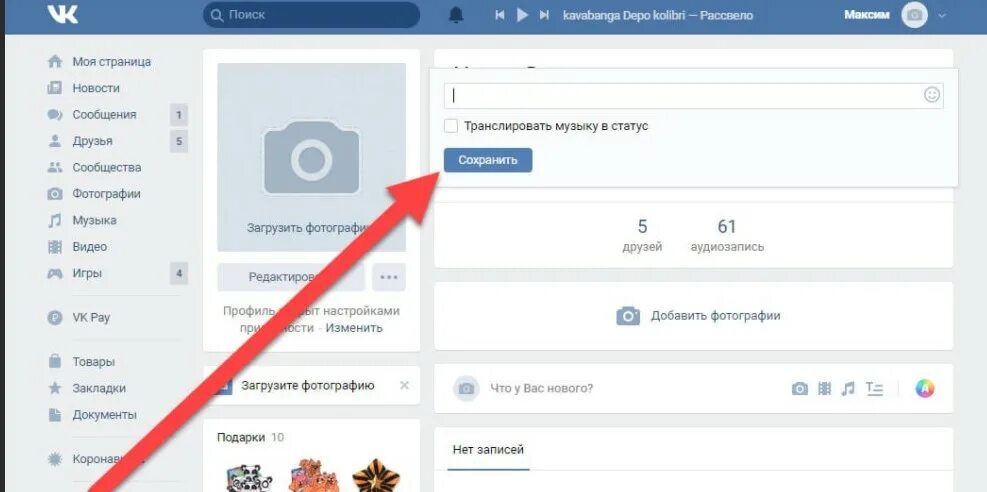
Task: Click the film icon beside Видео
Action: coord(55,247)
